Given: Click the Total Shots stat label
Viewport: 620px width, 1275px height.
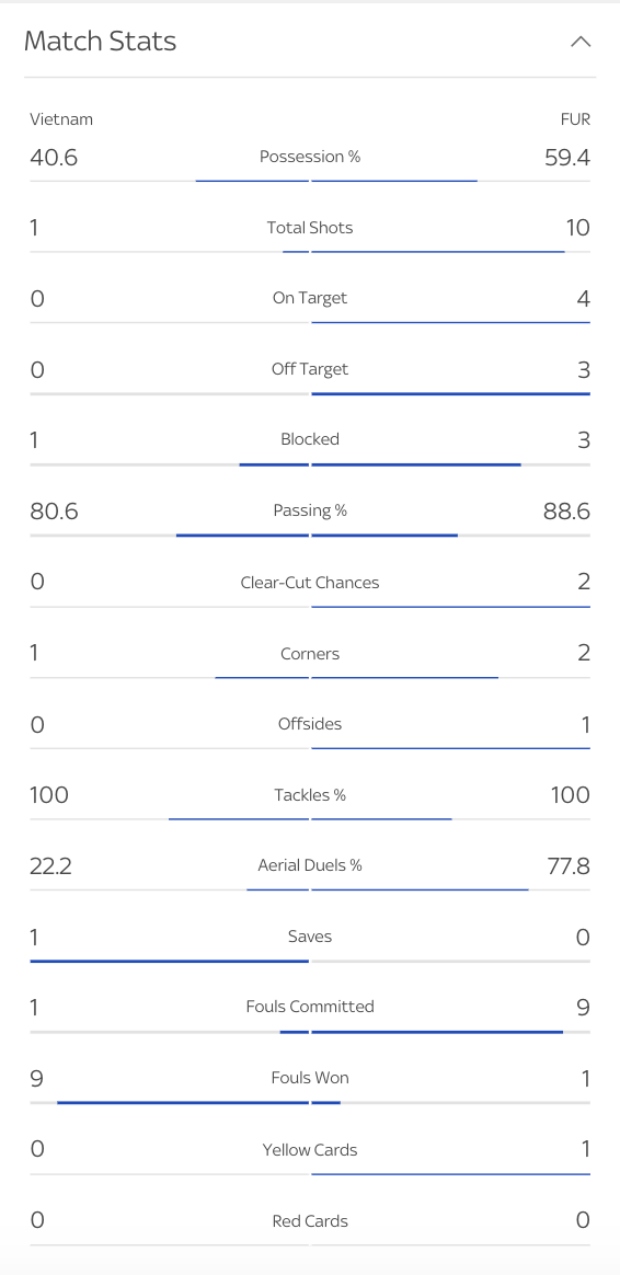Looking at the screenshot, I should pos(310,228).
